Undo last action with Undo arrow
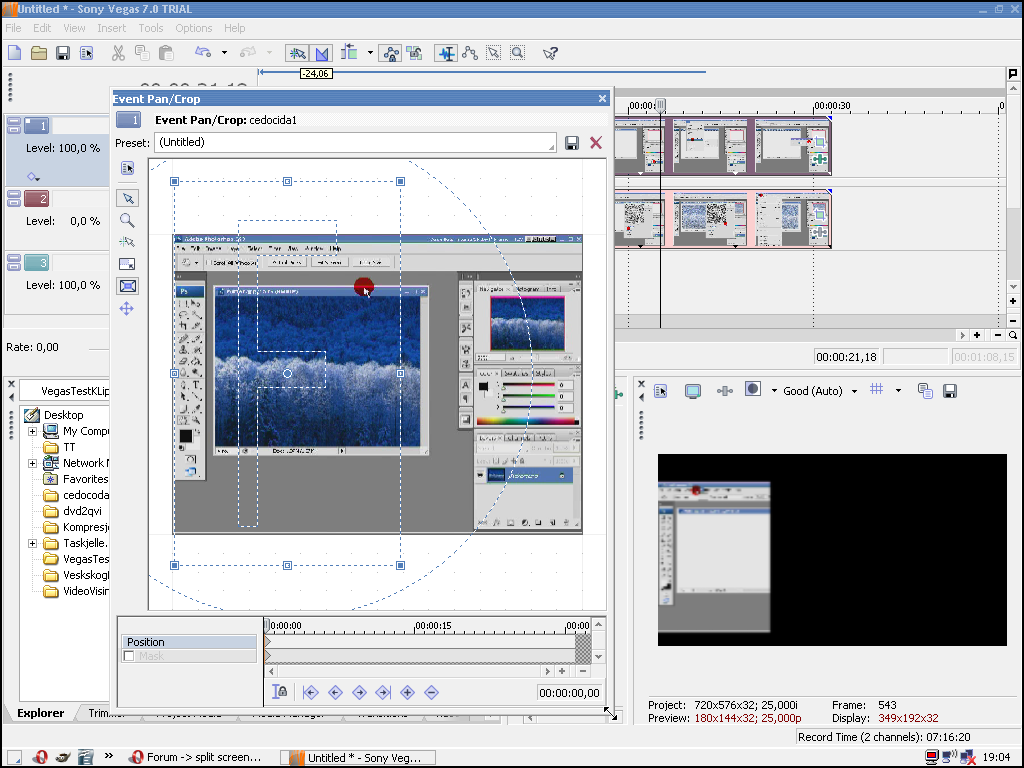Image resolution: width=1024 pixels, height=768 pixels. pyautogui.click(x=203, y=53)
